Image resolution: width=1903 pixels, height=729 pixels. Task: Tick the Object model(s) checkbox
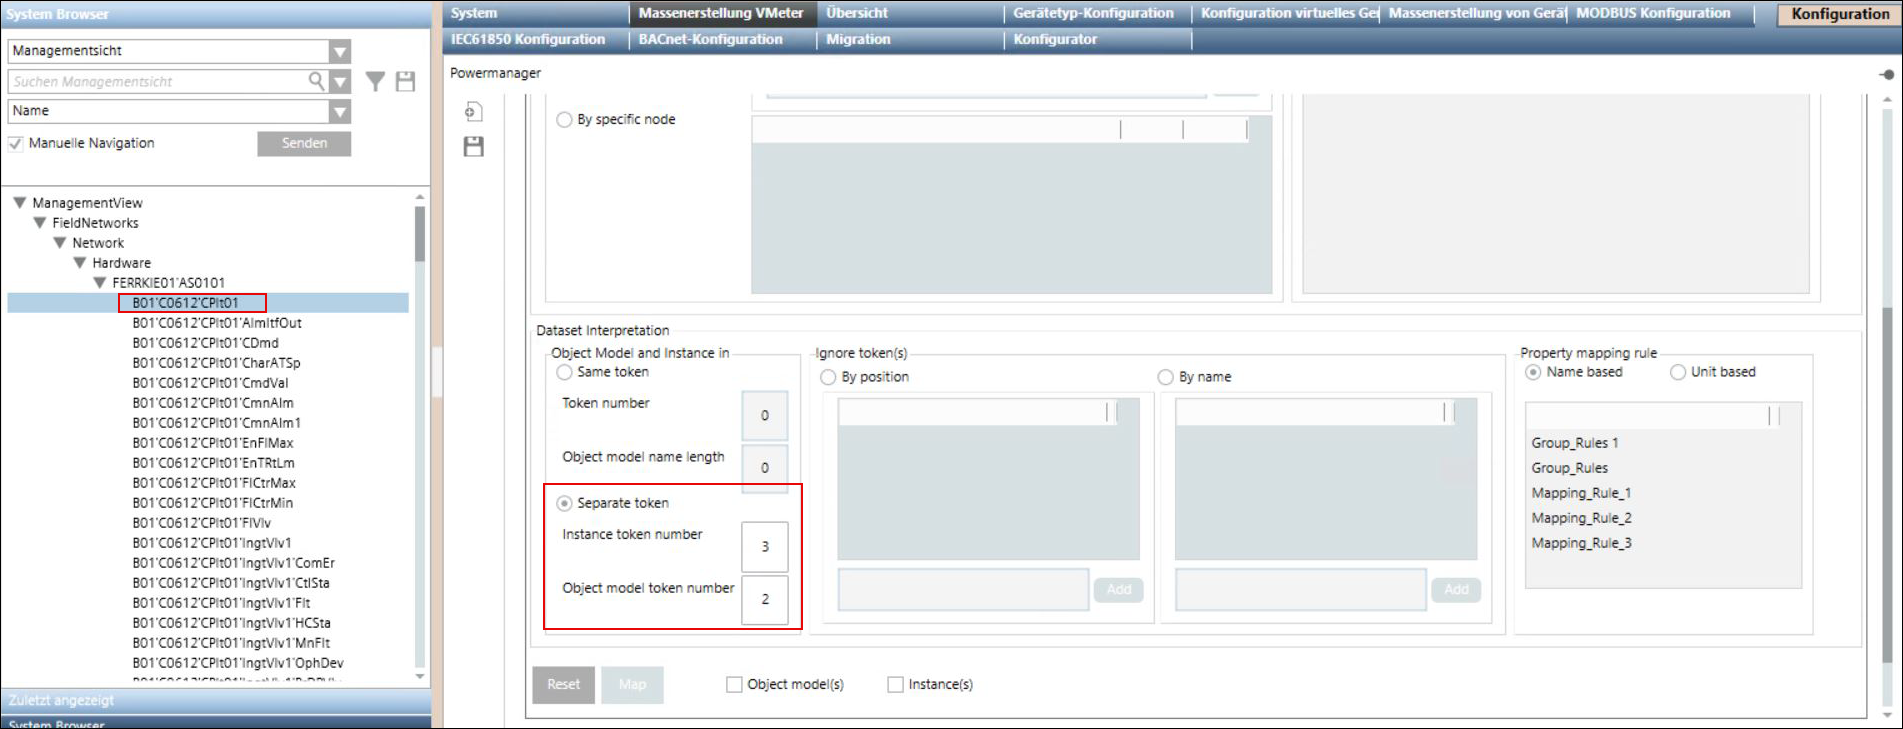pyautogui.click(x=734, y=684)
